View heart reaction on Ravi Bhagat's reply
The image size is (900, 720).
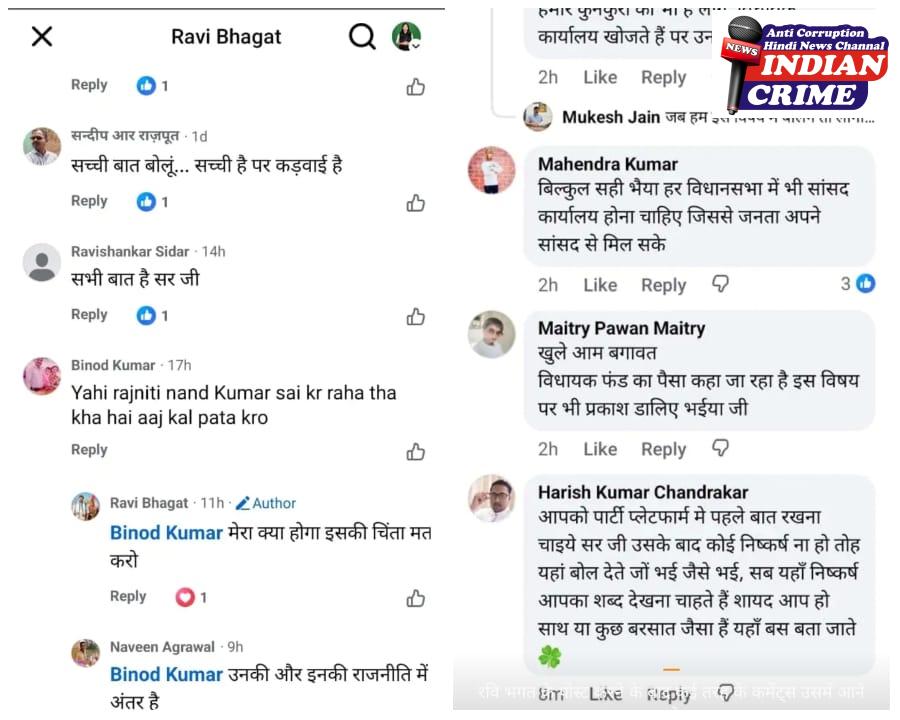pyautogui.click(x=191, y=597)
